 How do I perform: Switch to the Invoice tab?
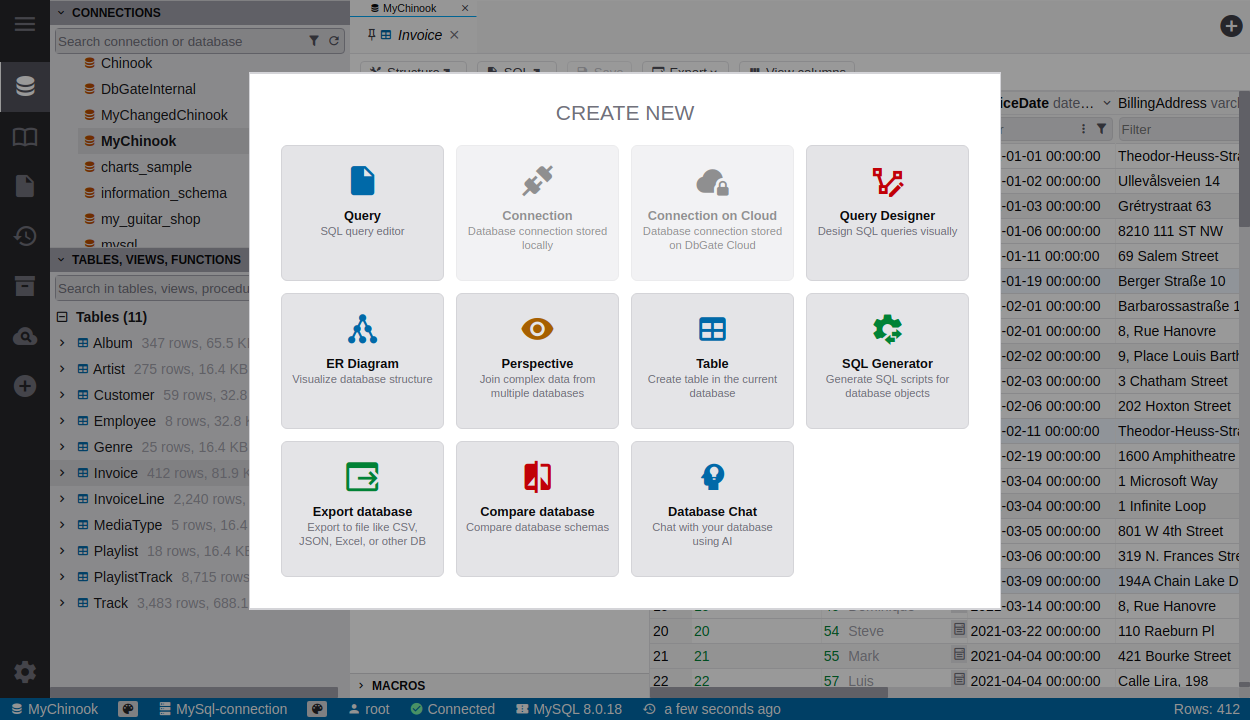point(419,35)
